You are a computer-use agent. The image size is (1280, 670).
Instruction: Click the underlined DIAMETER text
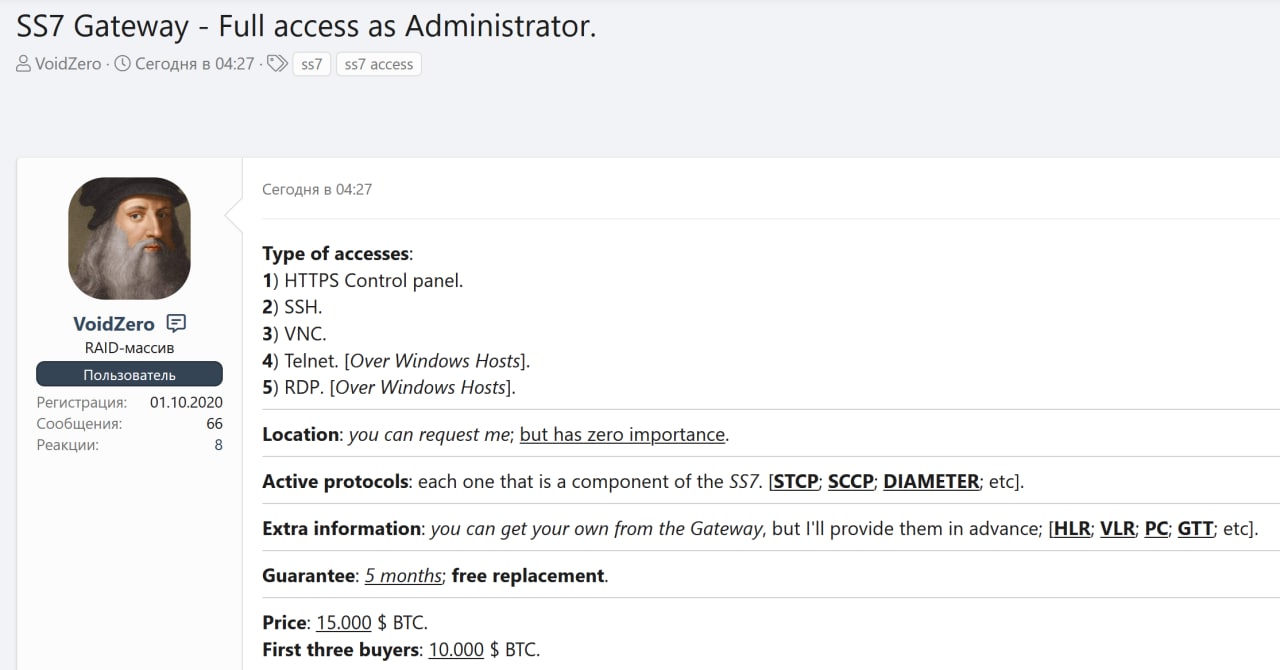pyautogui.click(x=931, y=481)
